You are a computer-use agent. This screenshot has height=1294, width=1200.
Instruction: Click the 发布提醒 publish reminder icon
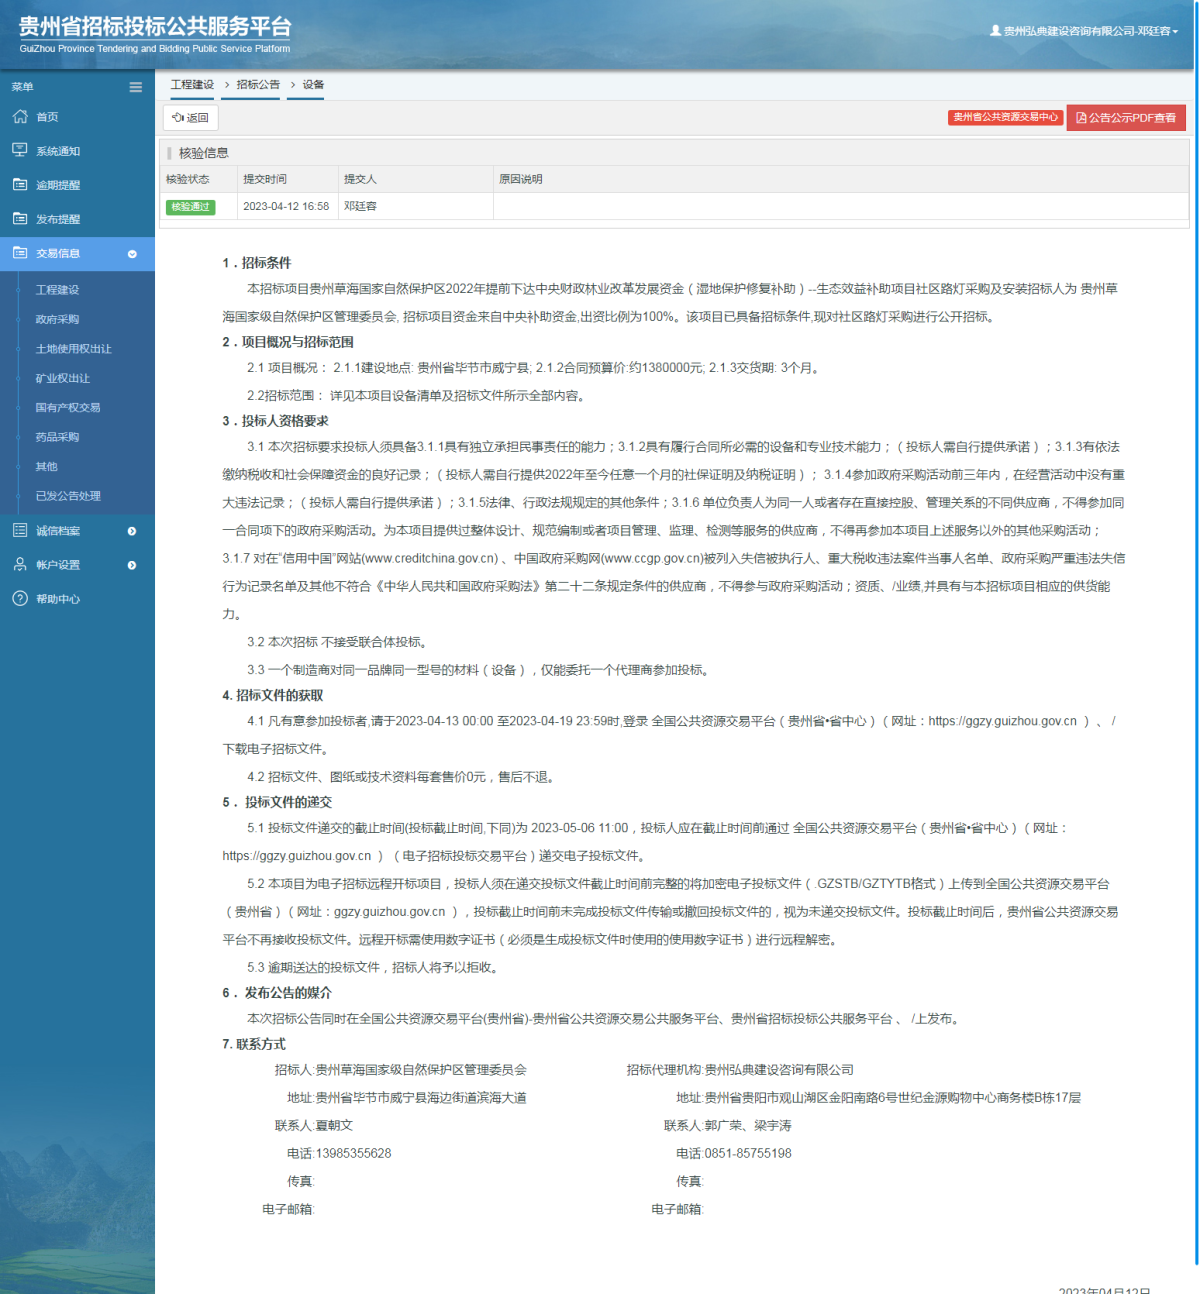click(20, 218)
